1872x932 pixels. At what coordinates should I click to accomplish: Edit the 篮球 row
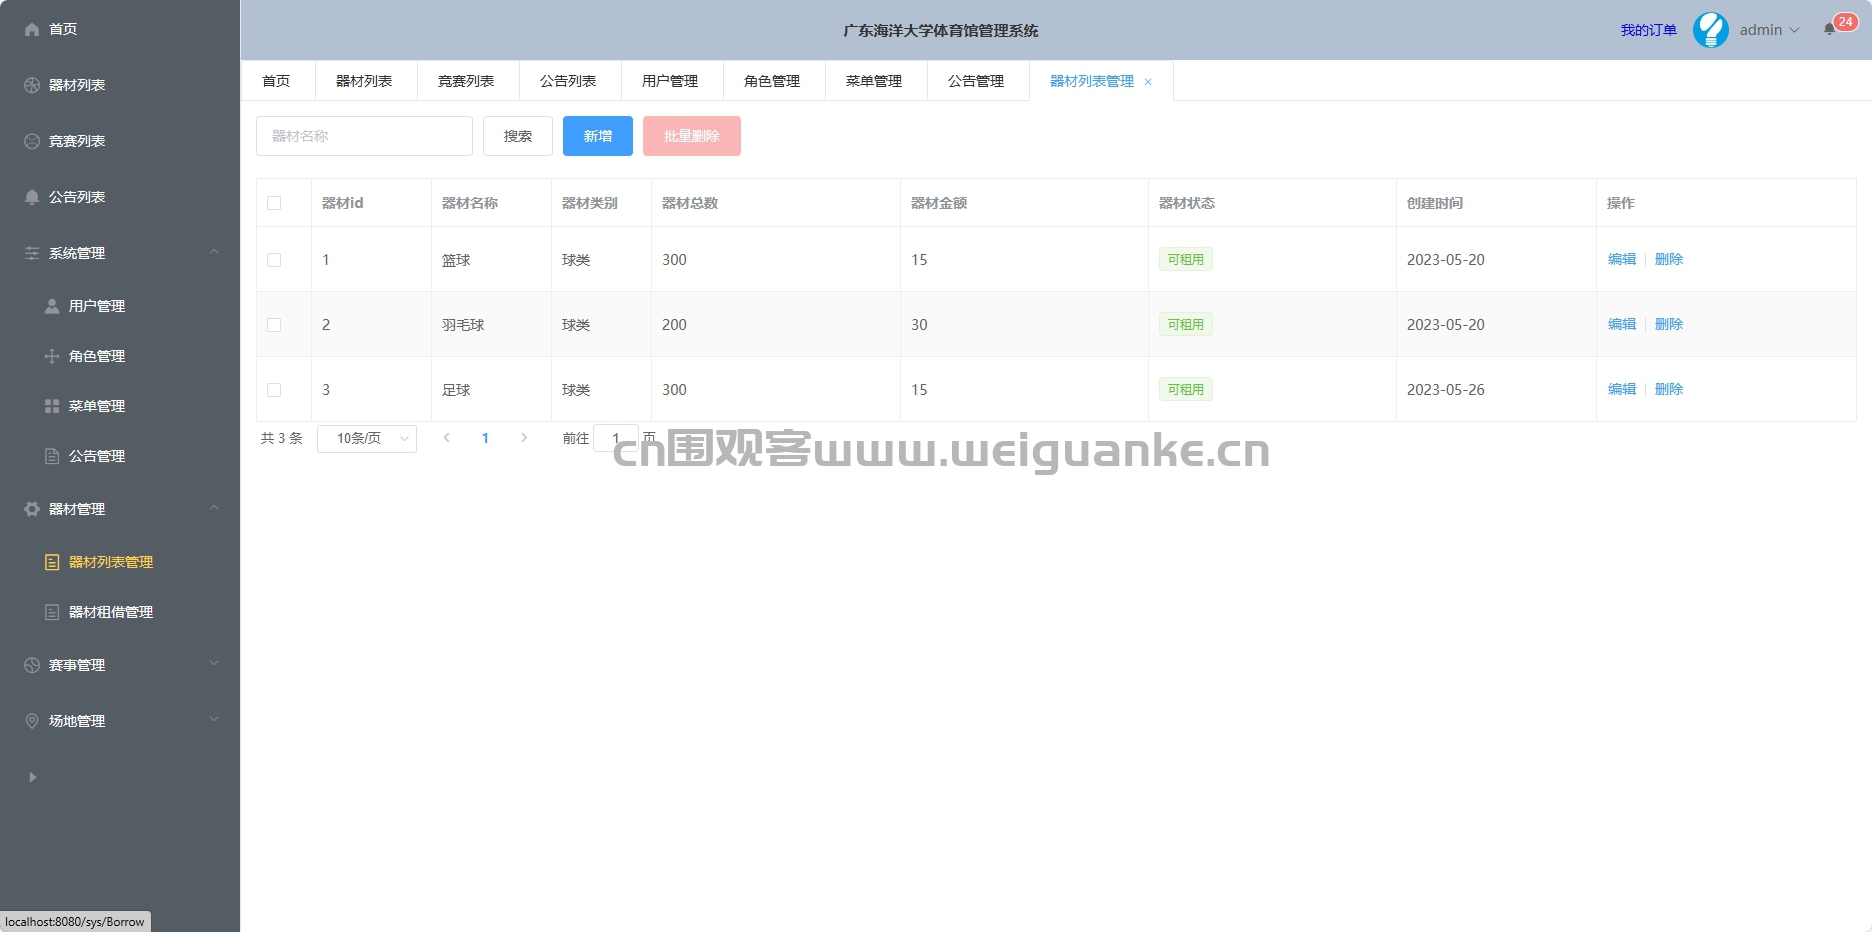point(1622,259)
